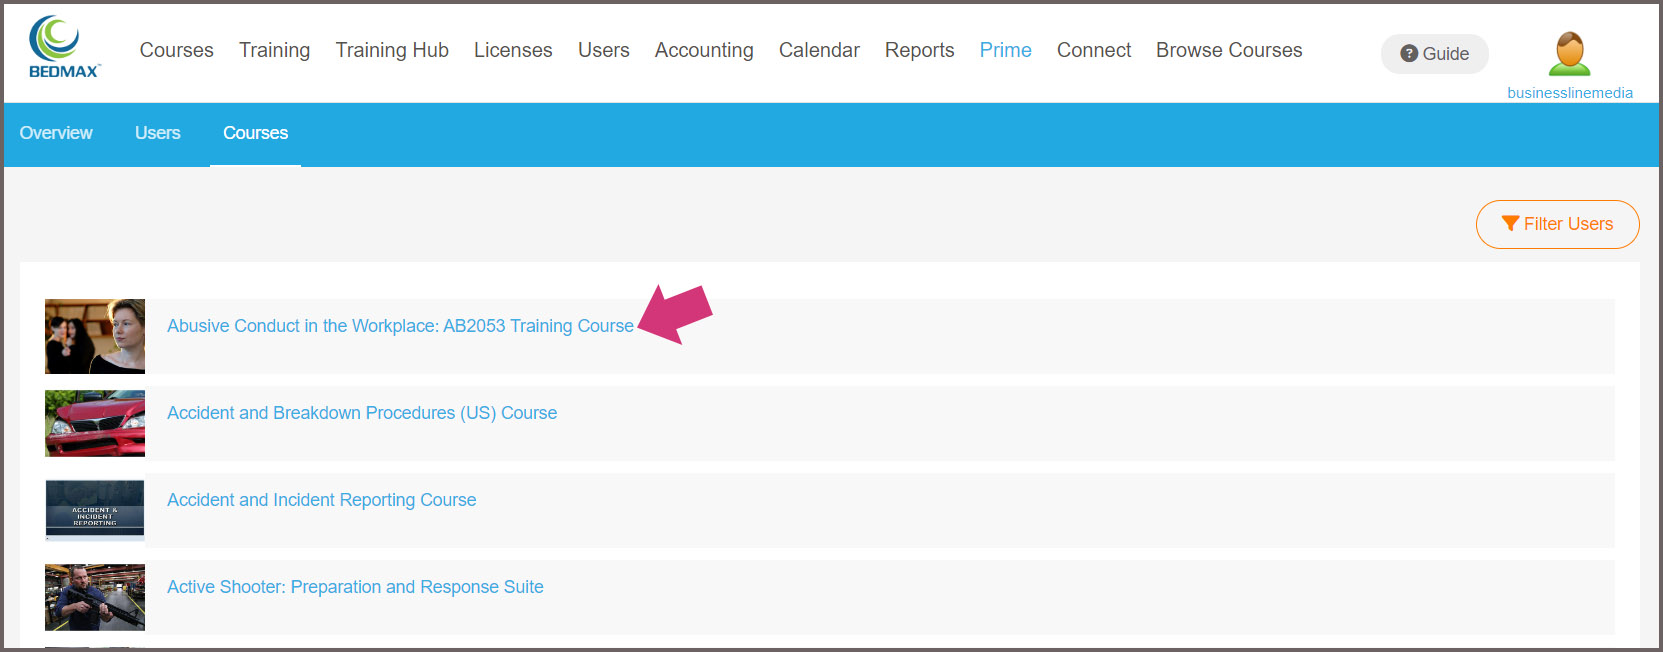The image size is (1663, 652).
Task: Click the Guide help button
Action: pyautogui.click(x=1435, y=54)
